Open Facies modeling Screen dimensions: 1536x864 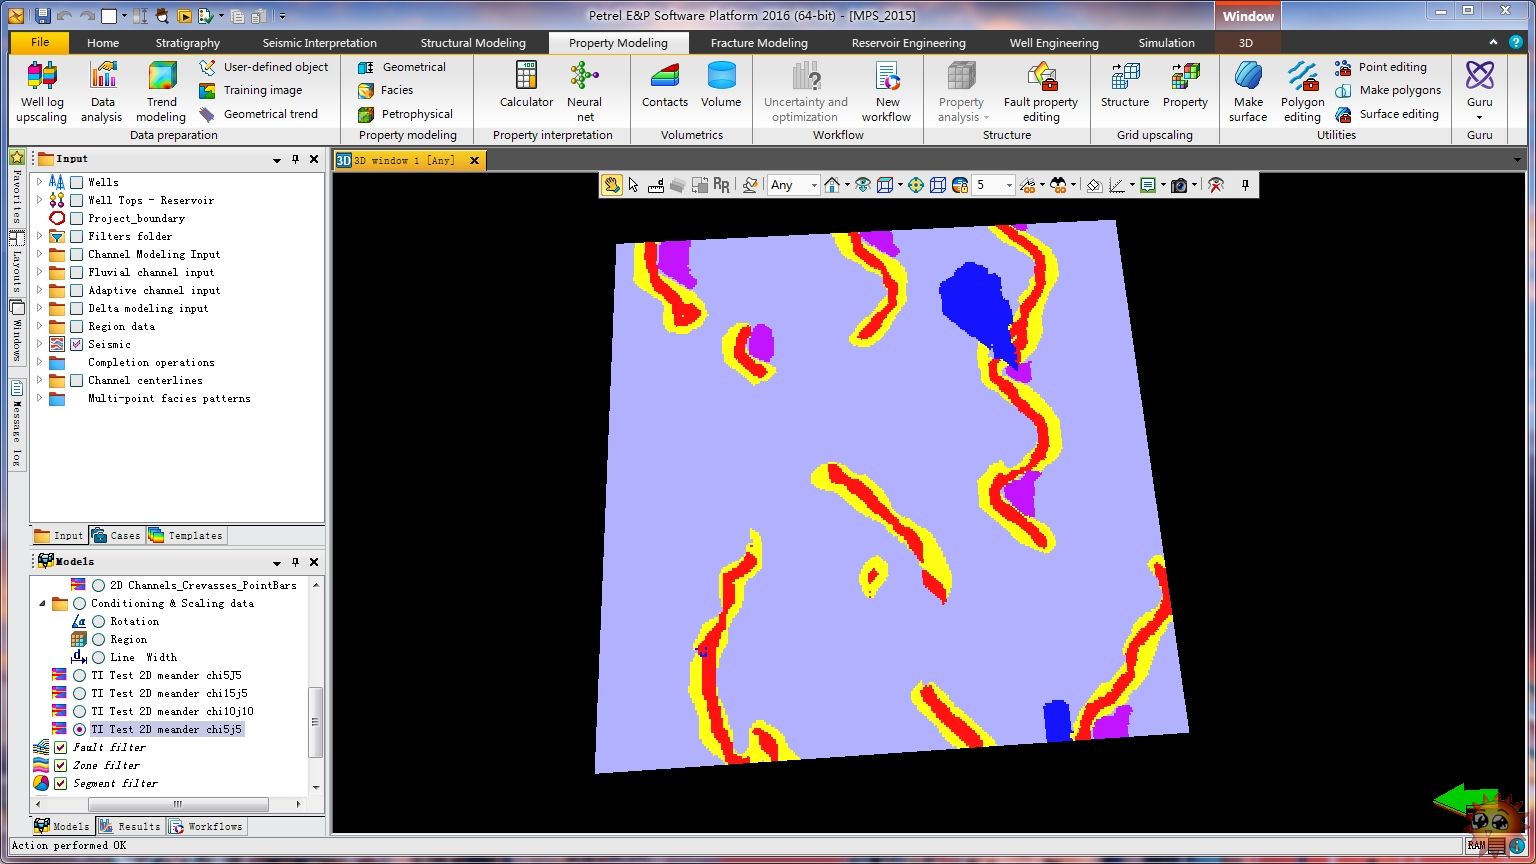click(385, 90)
